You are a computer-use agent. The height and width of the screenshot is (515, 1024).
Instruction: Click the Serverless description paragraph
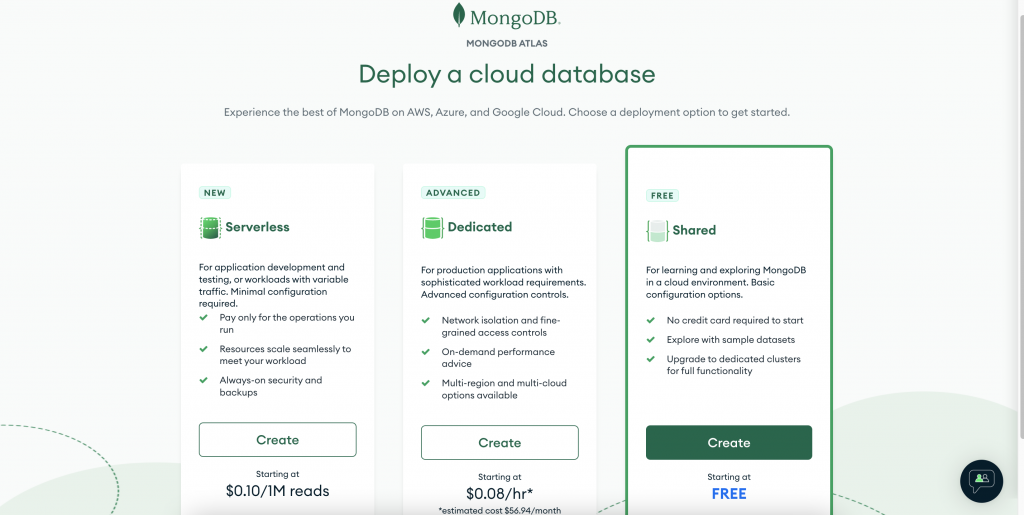pyautogui.click(x=275, y=285)
